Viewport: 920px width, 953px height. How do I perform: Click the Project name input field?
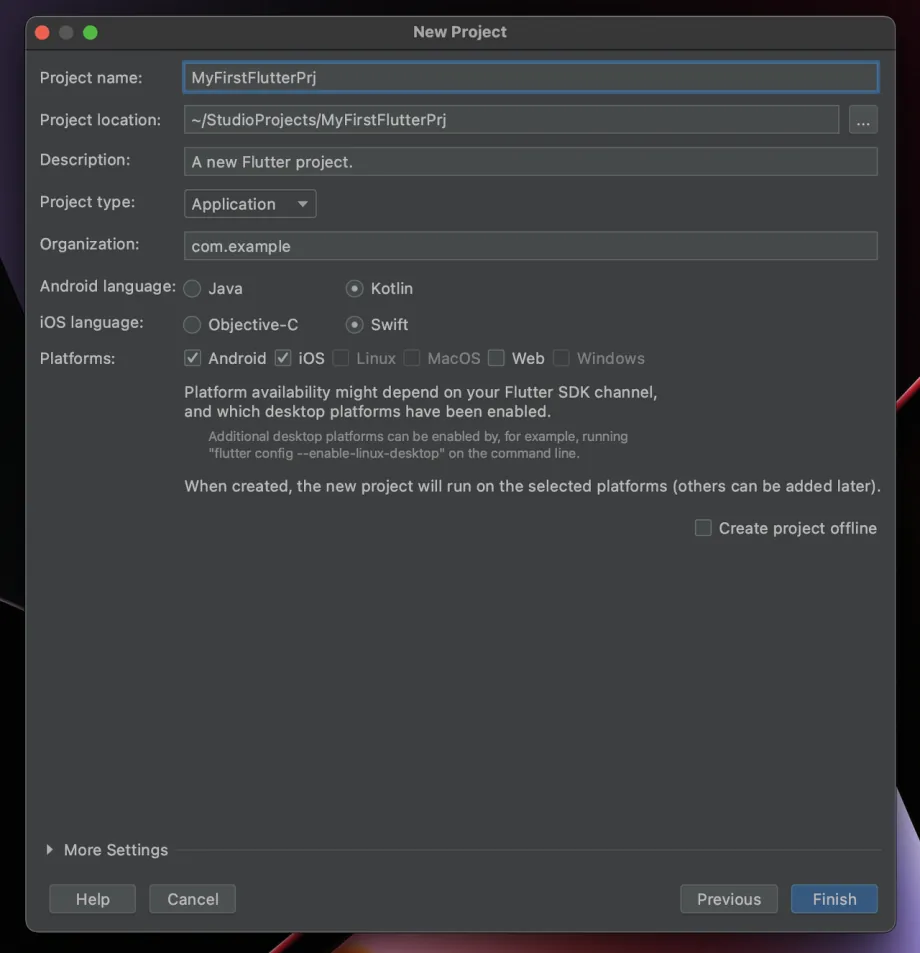pos(530,78)
